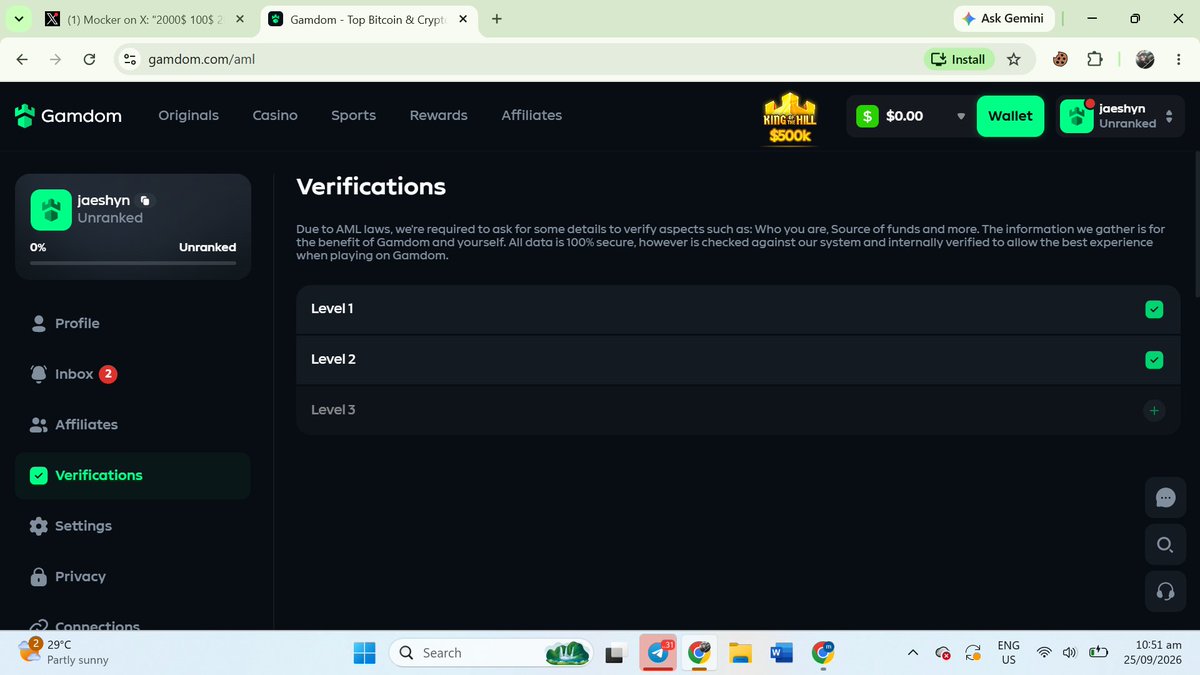Click the Gamdom logo in header
Viewport: 1200px width, 675px height.
coord(68,116)
